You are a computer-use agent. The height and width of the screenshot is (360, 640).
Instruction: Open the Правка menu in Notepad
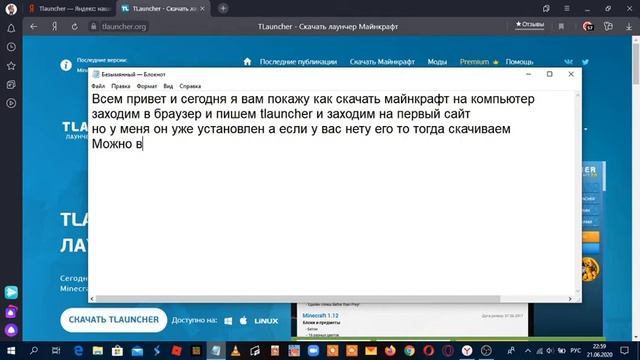(x=121, y=86)
